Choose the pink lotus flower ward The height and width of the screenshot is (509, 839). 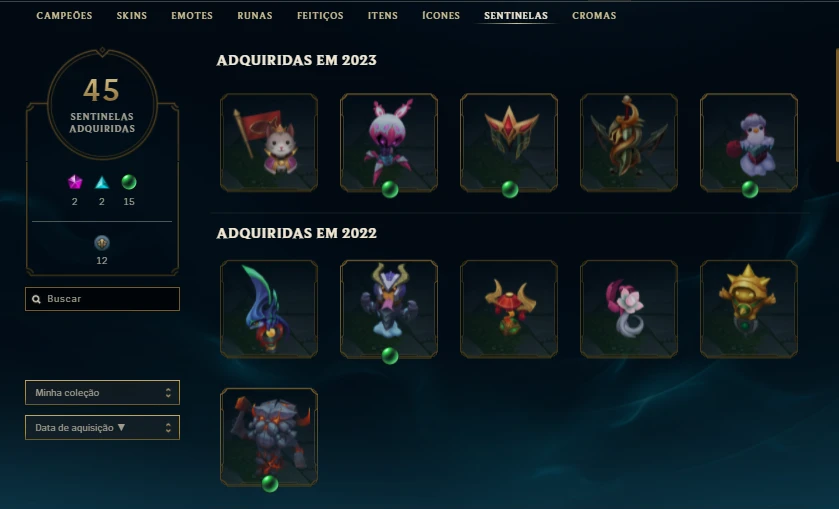point(629,309)
